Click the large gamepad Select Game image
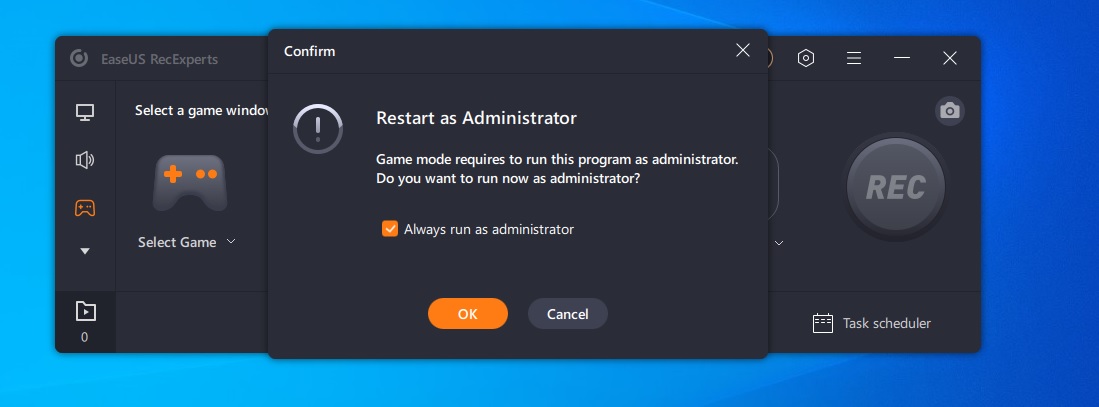This screenshot has height=407, width=1099. coord(190,183)
